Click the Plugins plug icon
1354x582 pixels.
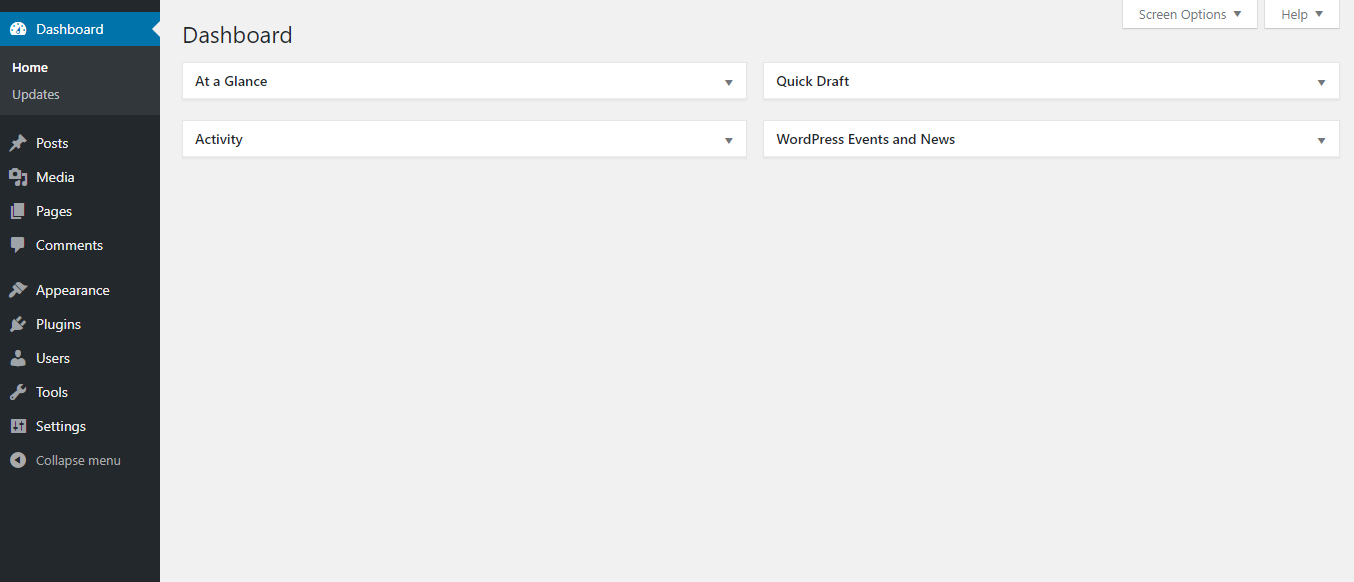pos(18,324)
